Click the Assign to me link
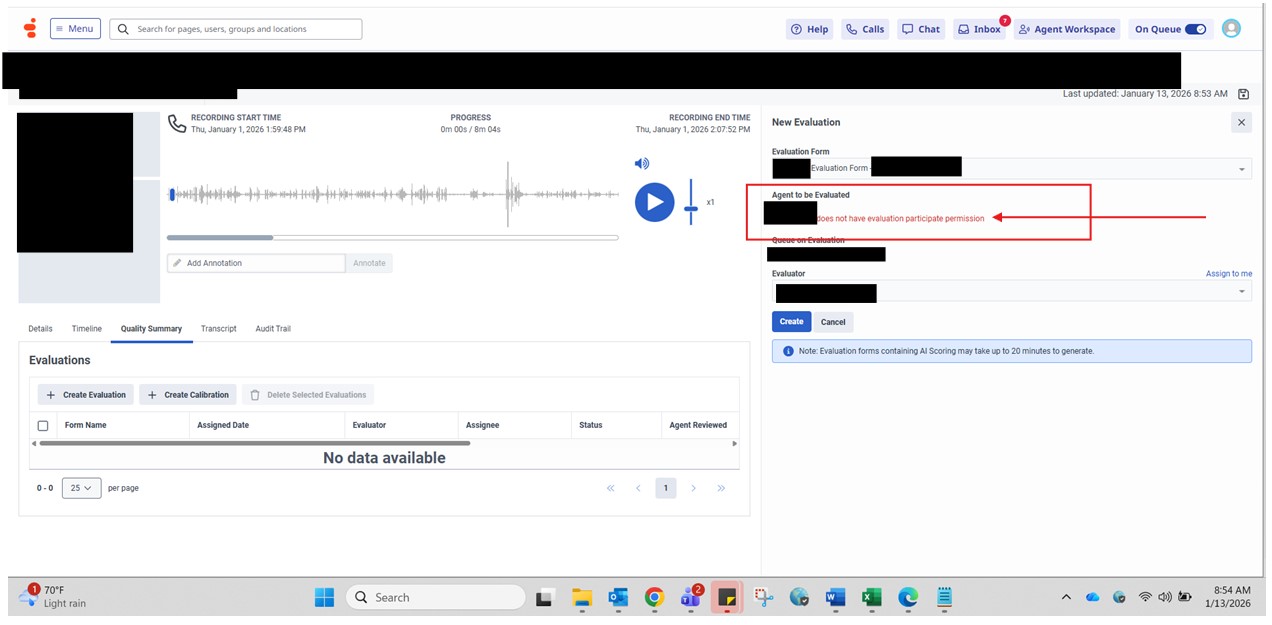 click(1228, 273)
